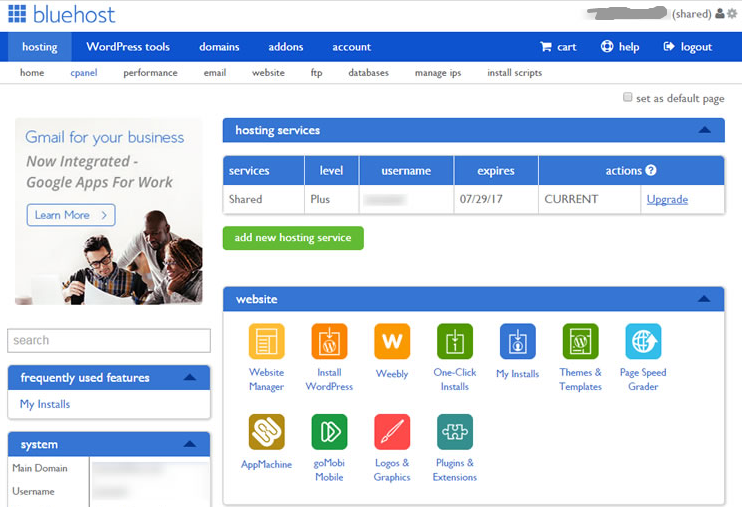This screenshot has height=507, width=742.
Task: Click the Username label in system panel
Action: click(x=33, y=491)
